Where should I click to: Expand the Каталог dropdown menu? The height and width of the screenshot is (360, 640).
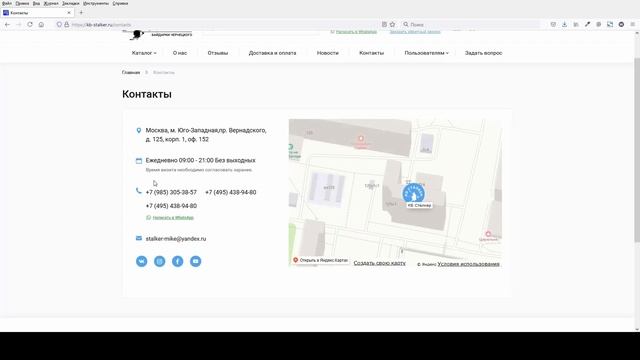click(x=144, y=53)
